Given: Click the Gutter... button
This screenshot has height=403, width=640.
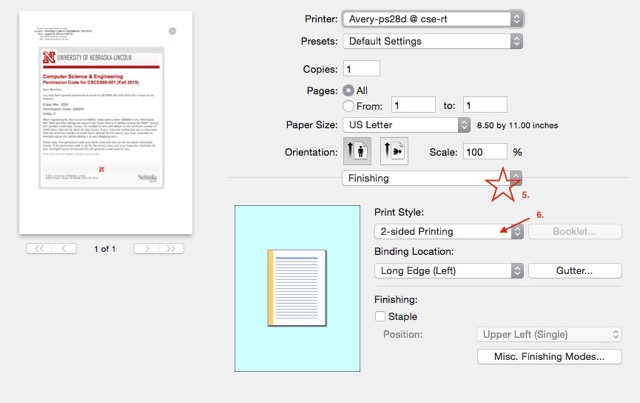Looking at the screenshot, I should [x=574, y=270].
